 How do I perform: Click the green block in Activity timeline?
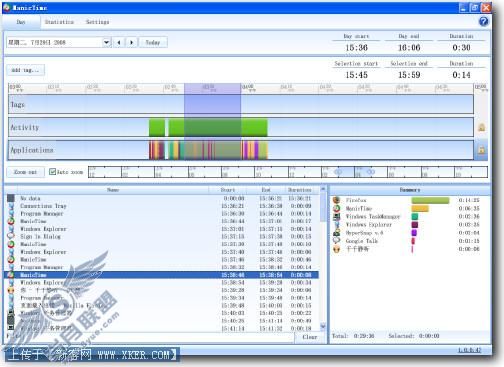coord(218,127)
